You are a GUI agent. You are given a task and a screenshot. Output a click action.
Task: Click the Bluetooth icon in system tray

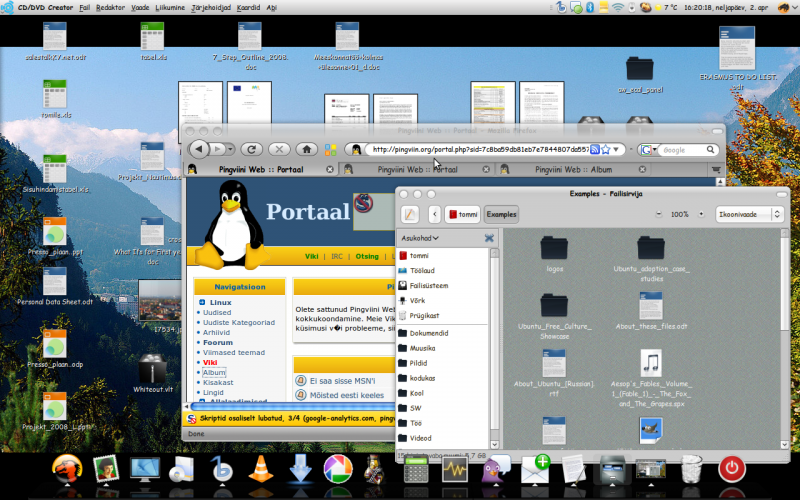click(x=590, y=7)
